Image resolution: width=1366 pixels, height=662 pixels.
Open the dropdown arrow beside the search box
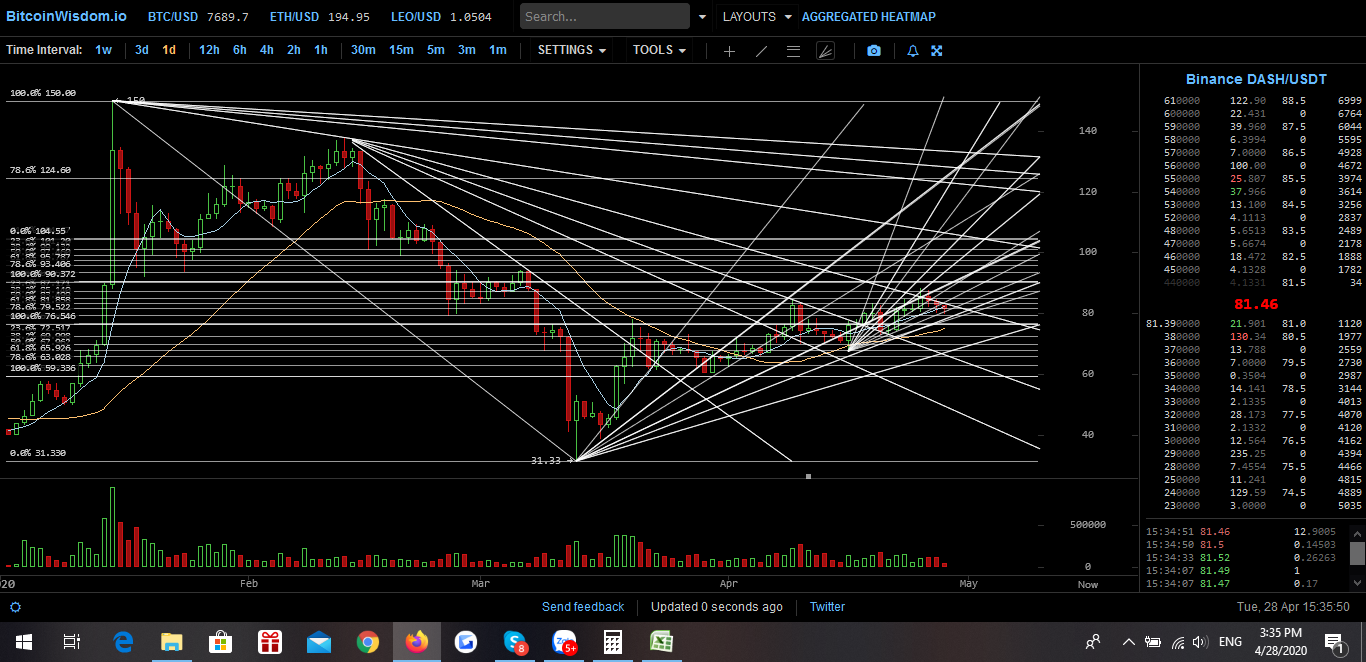point(702,17)
